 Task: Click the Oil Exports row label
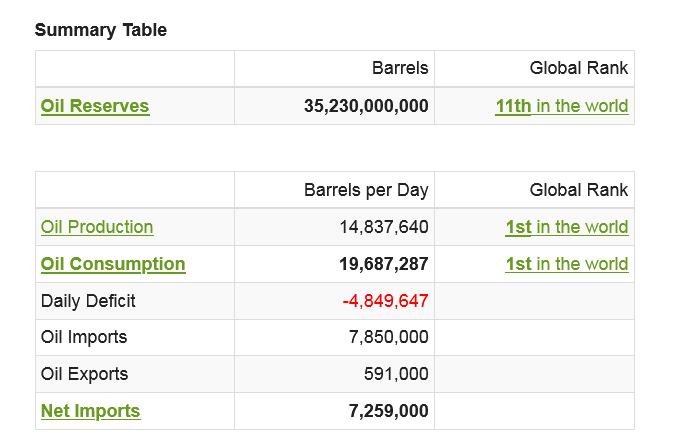[x=84, y=374]
